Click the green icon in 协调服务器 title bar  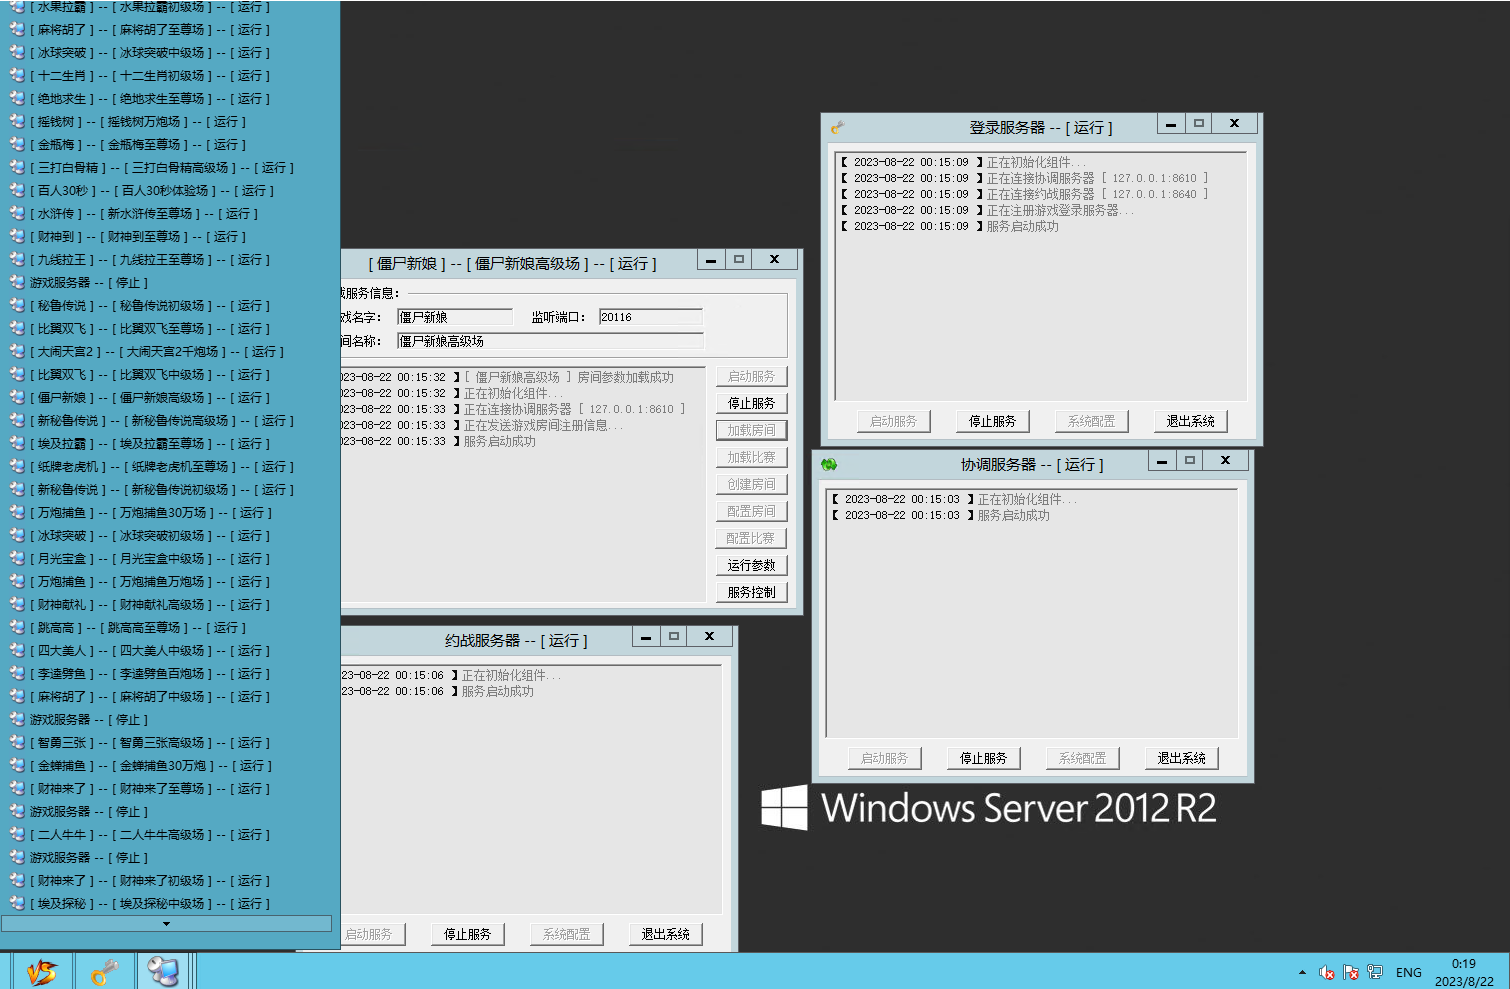coord(829,464)
